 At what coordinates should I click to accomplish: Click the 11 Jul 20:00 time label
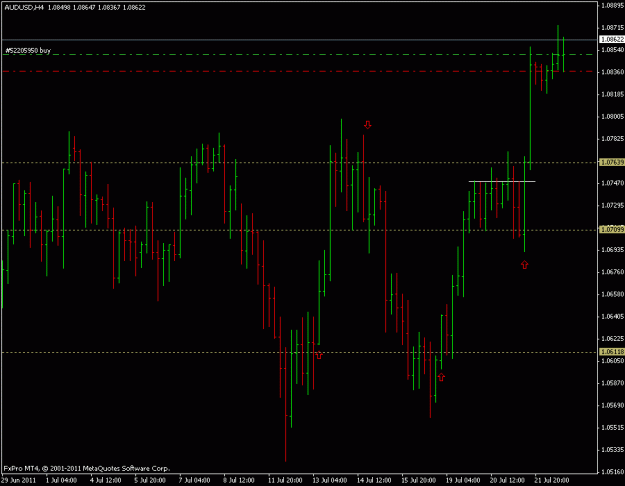pos(285,480)
